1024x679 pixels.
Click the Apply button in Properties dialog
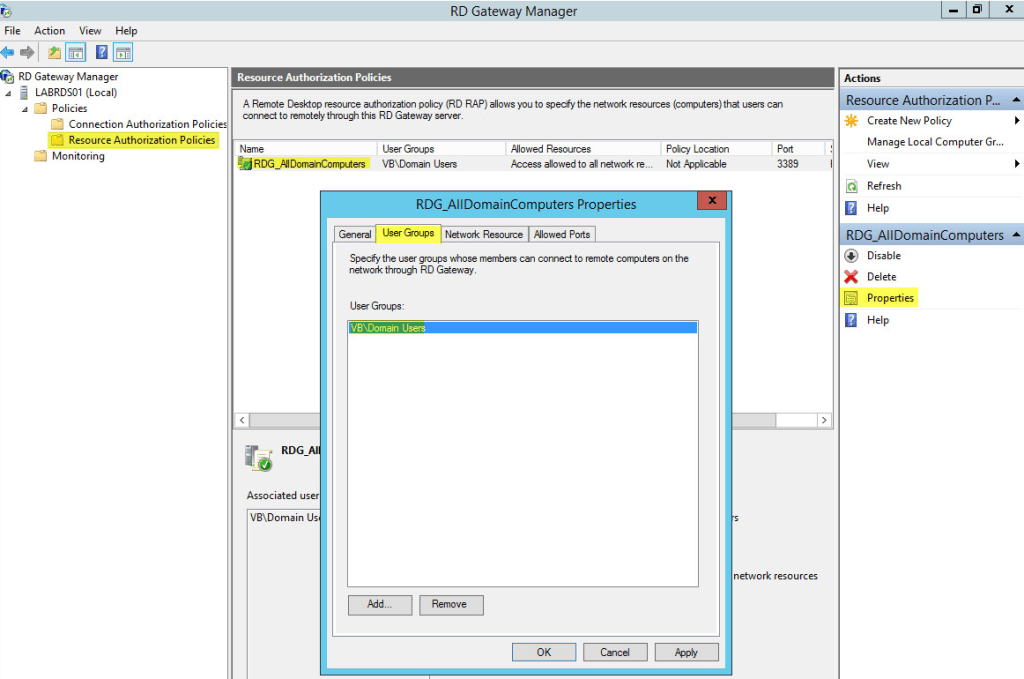coord(686,651)
